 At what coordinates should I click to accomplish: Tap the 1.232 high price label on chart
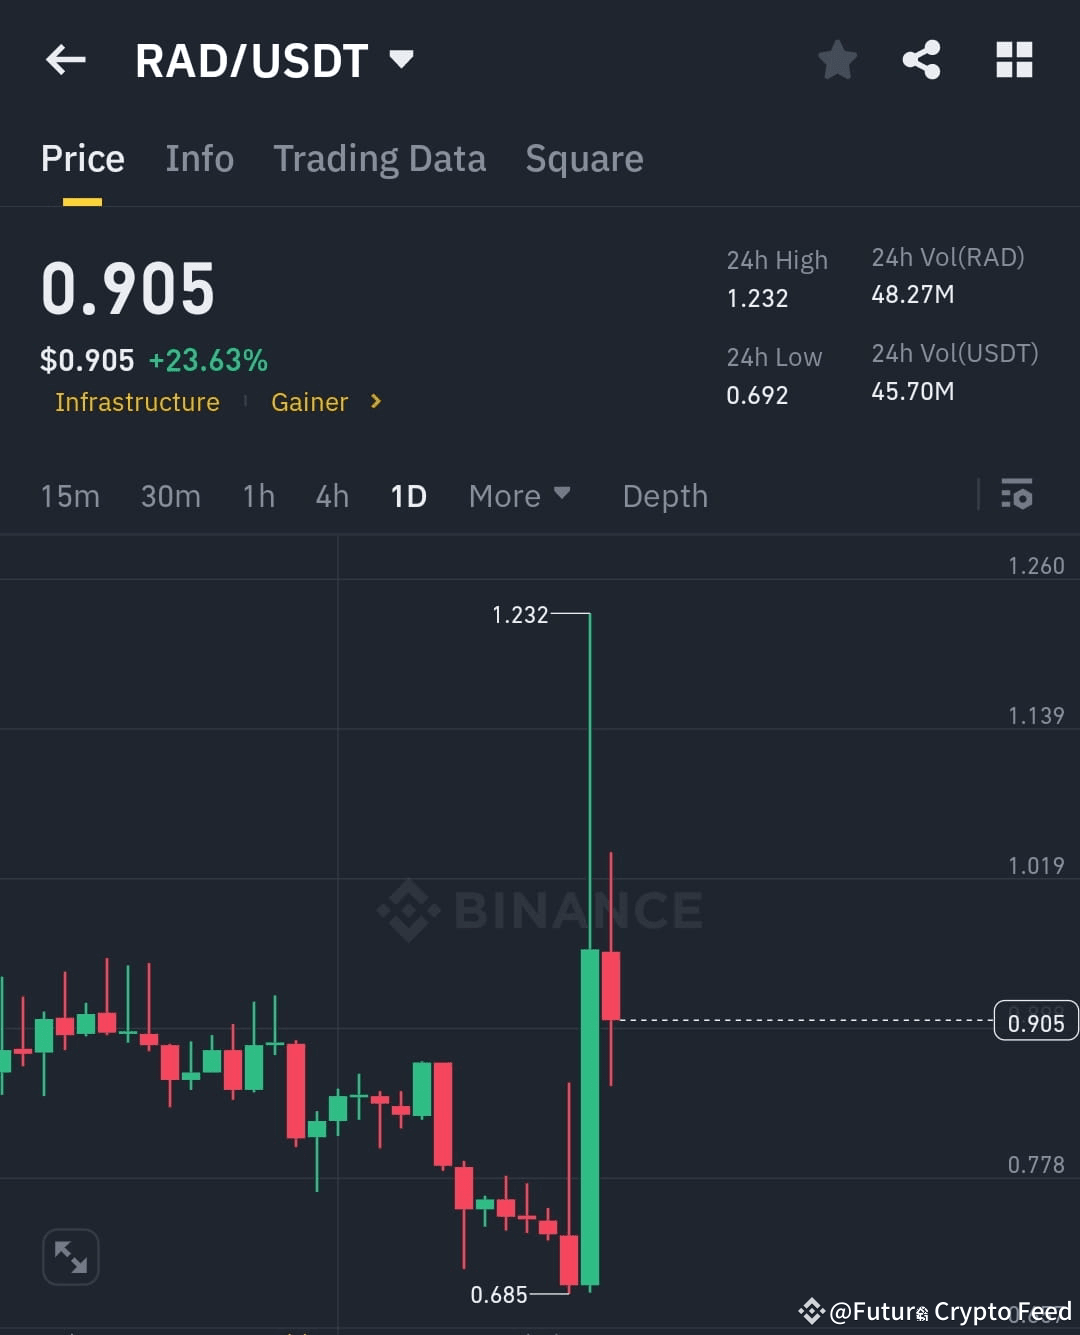point(520,615)
